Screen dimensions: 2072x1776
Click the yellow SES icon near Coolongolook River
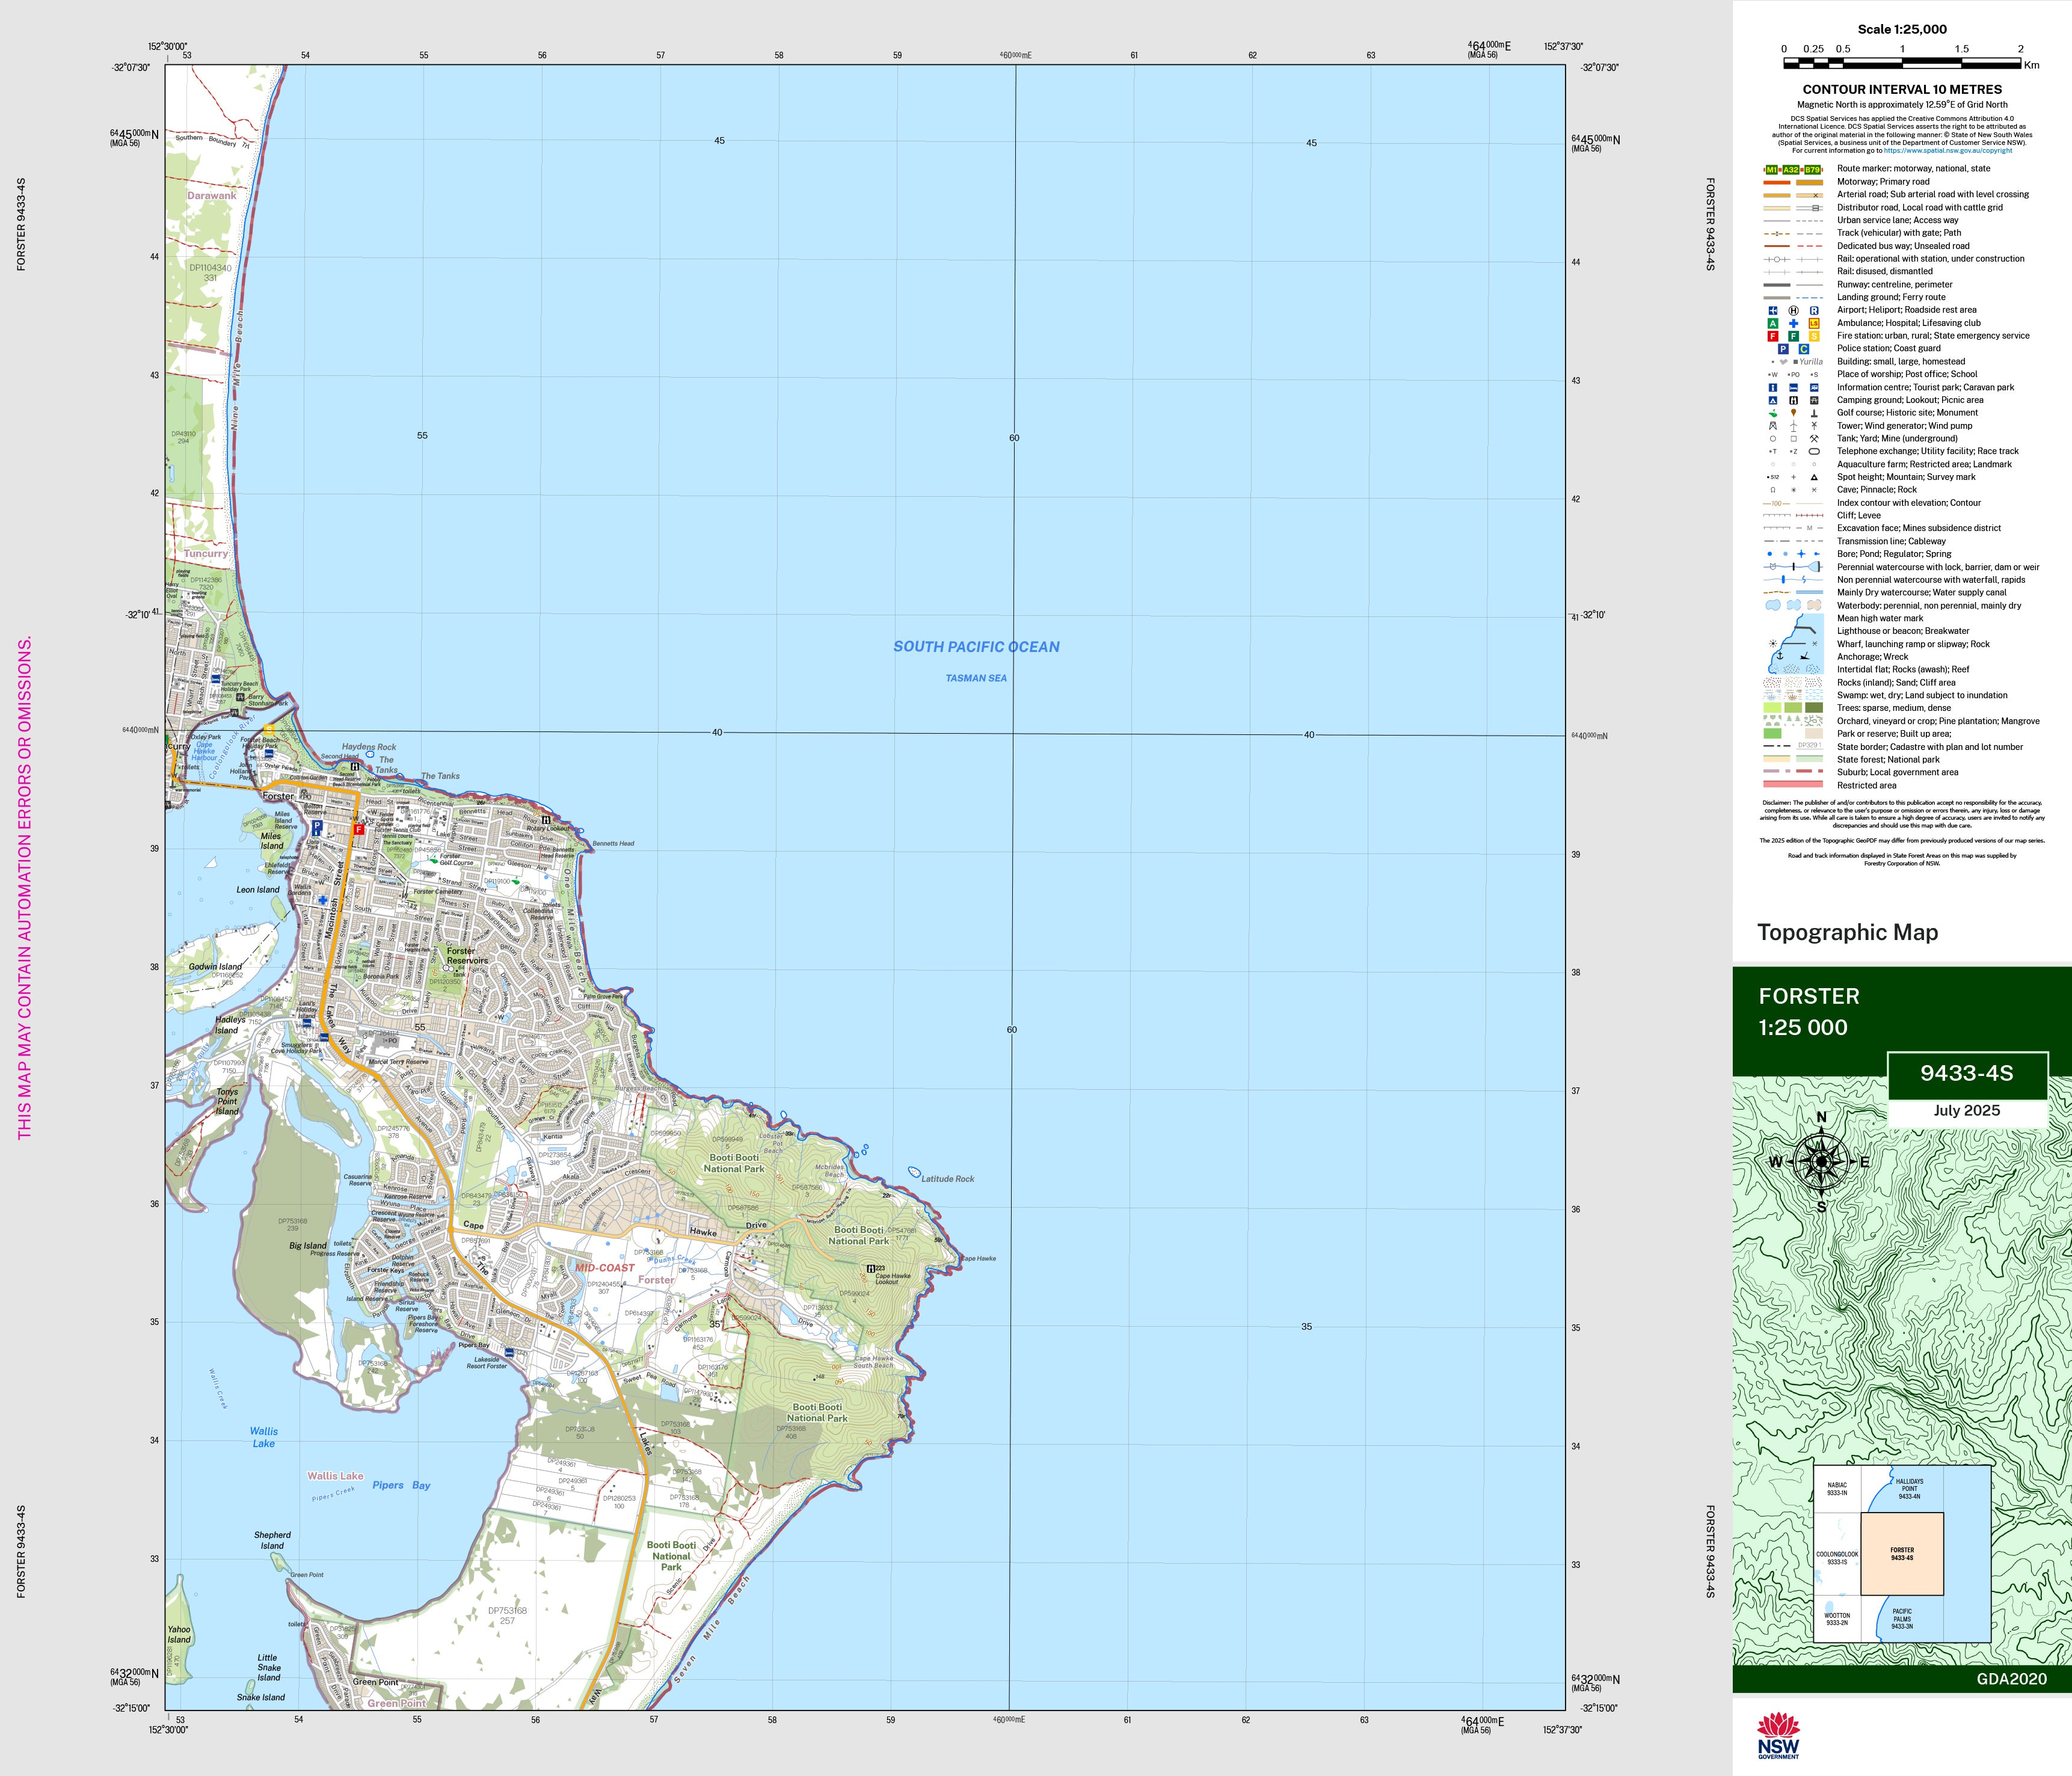[268, 731]
